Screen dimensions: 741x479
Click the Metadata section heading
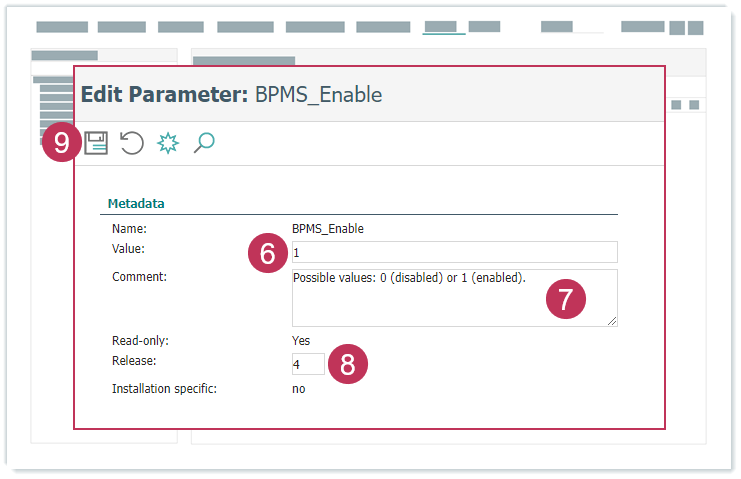click(136, 203)
